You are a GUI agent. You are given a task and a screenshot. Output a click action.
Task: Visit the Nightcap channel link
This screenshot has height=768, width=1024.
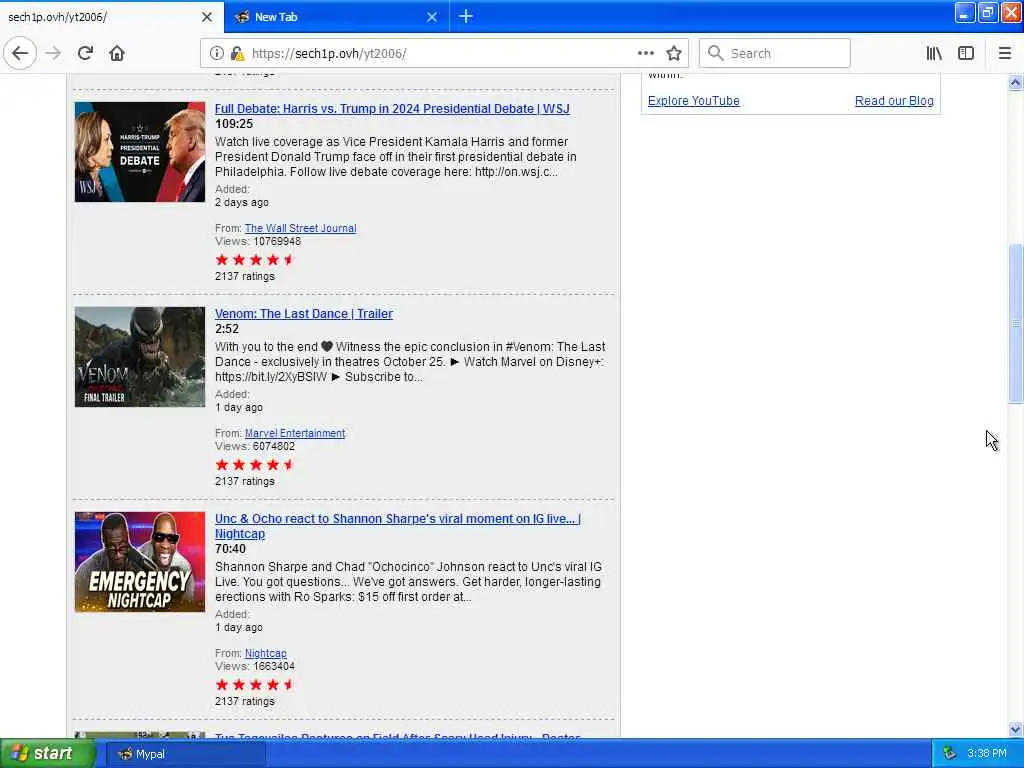pyautogui.click(x=265, y=653)
